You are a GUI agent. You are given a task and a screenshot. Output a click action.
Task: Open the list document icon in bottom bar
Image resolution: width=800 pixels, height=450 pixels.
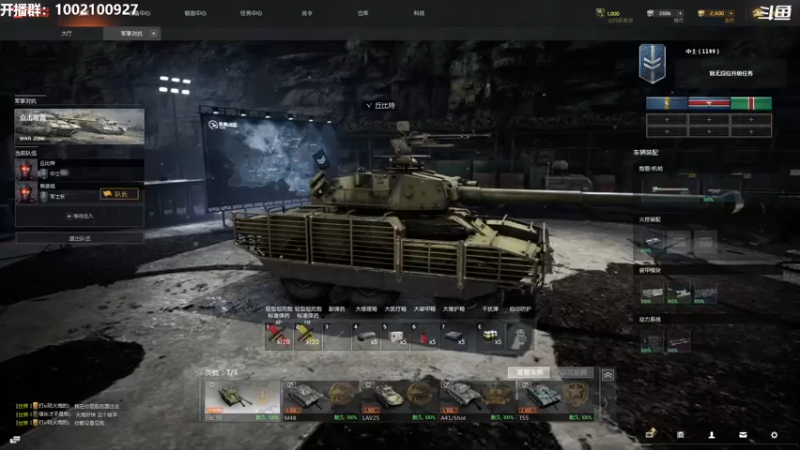[x=681, y=435]
